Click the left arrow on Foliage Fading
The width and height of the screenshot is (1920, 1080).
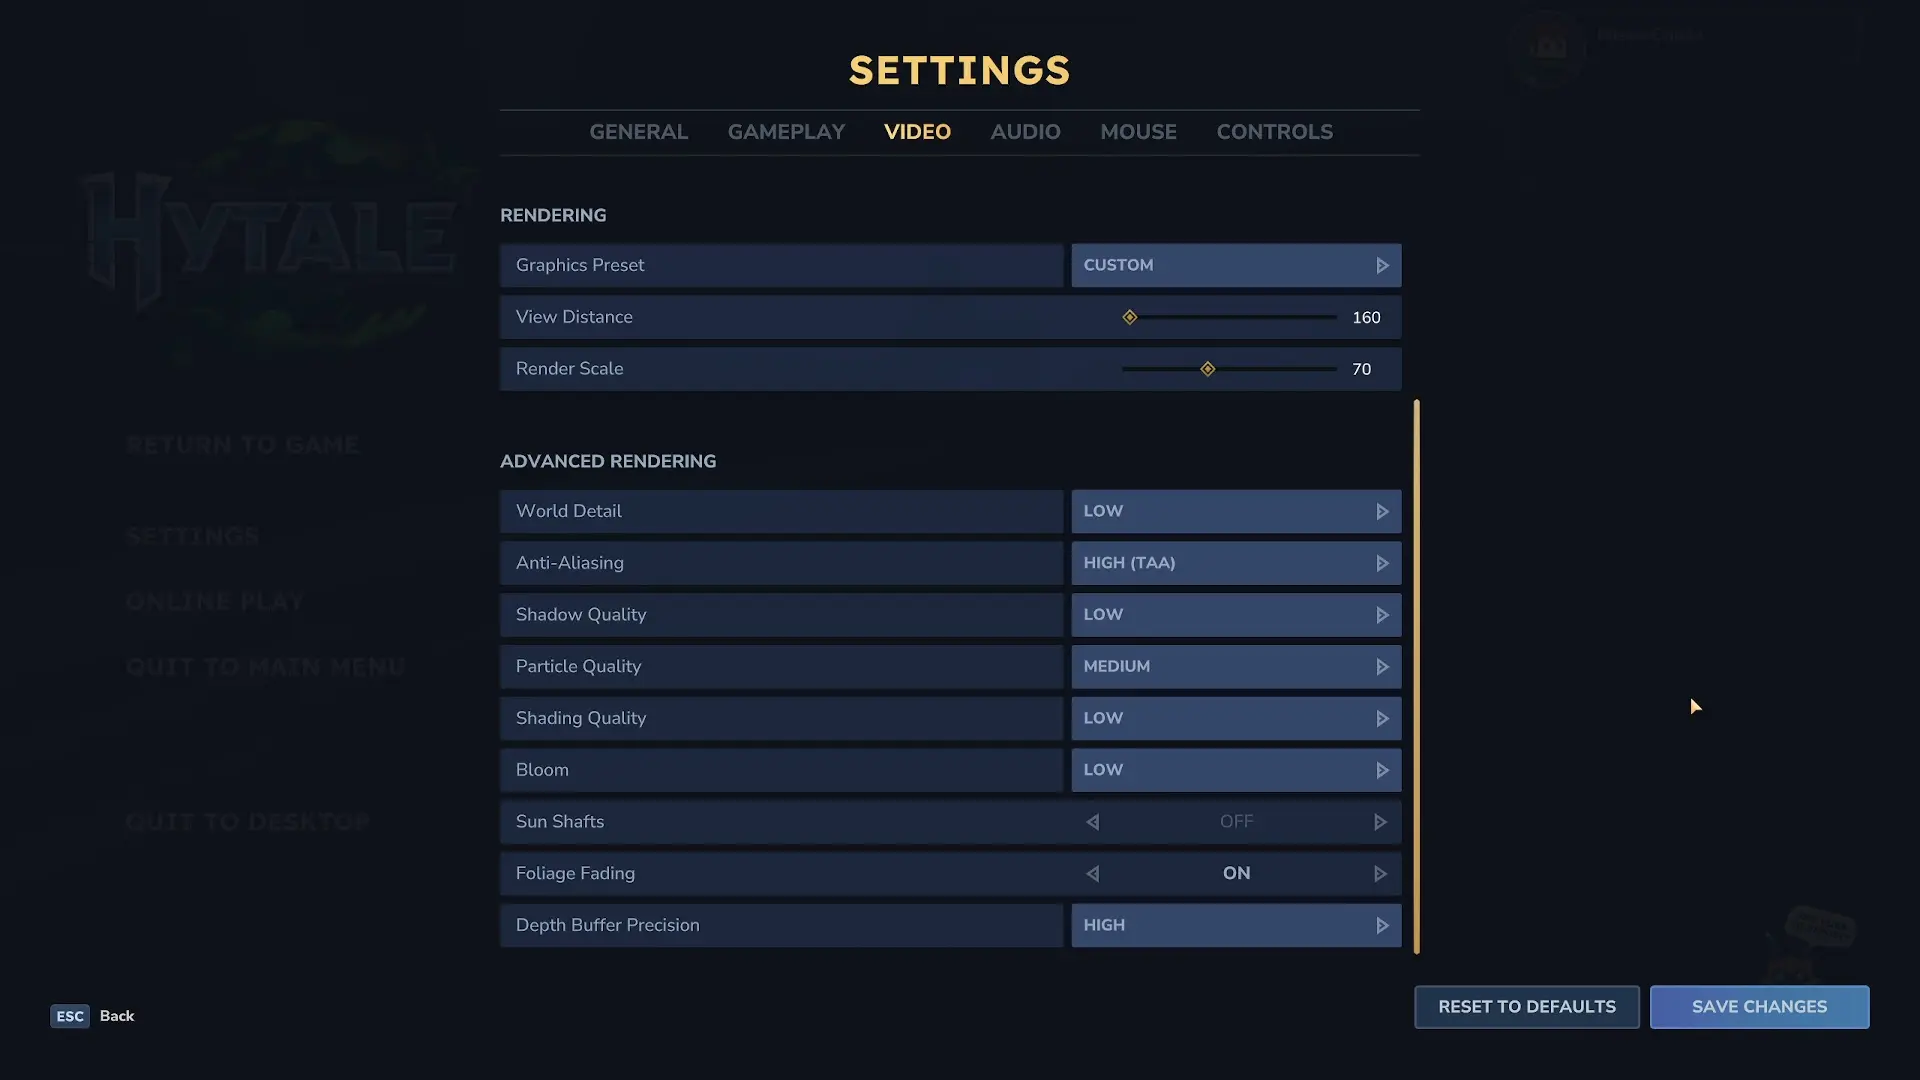coord(1093,874)
